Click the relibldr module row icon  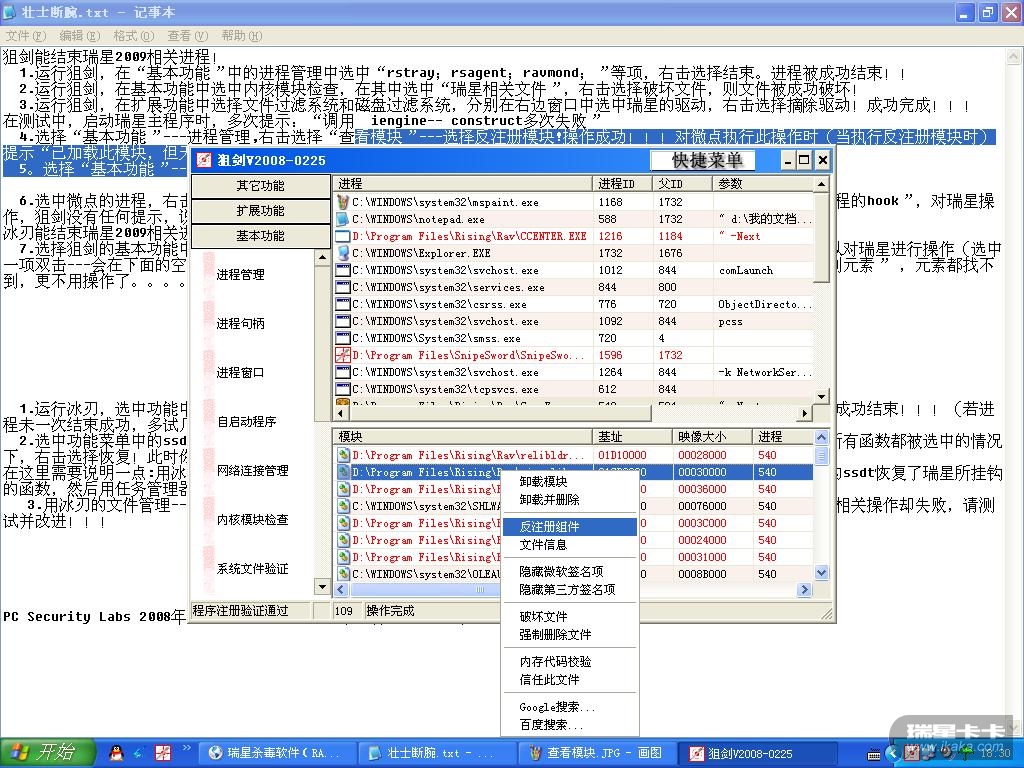click(343, 455)
